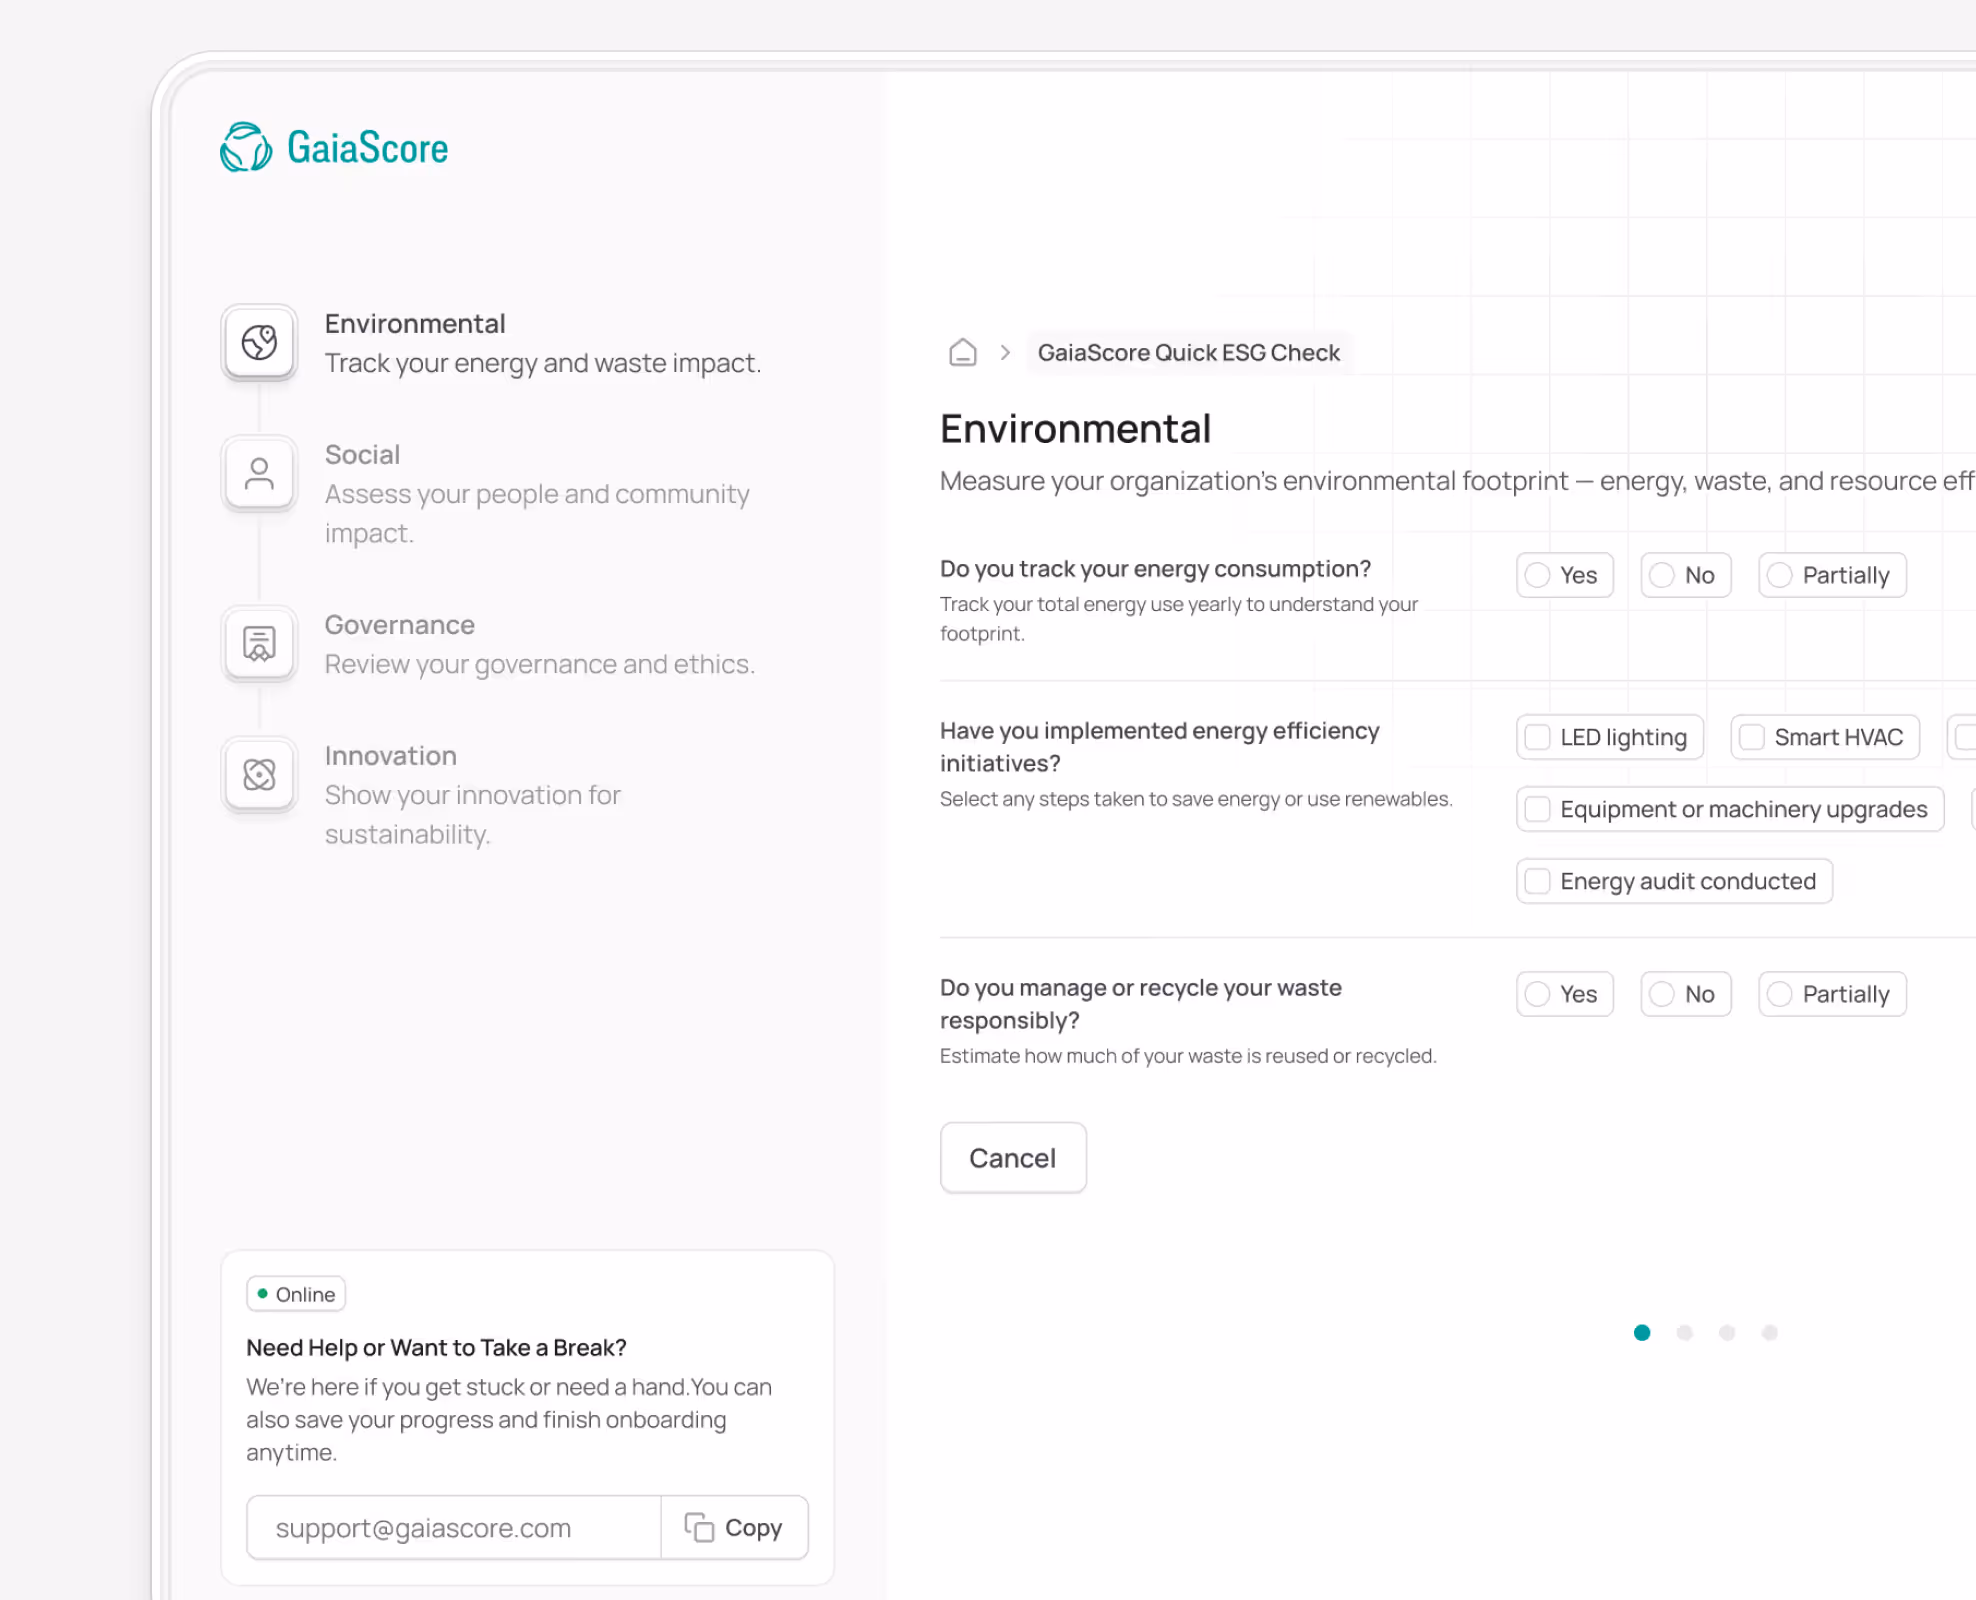
Task: Click the Cancel button
Action: [1012, 1157]
